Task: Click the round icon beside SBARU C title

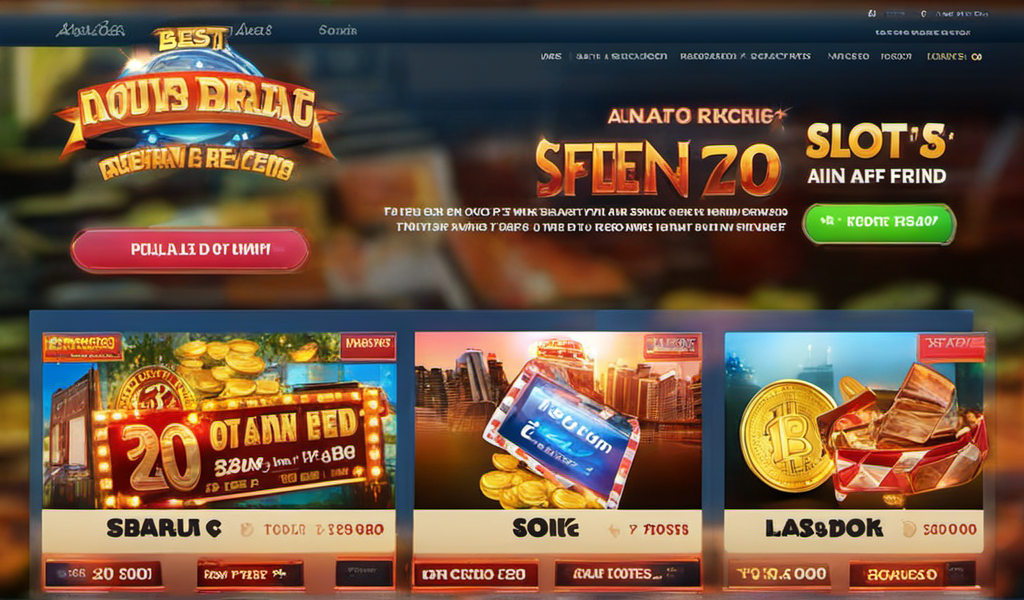Action: coord(247,529)
